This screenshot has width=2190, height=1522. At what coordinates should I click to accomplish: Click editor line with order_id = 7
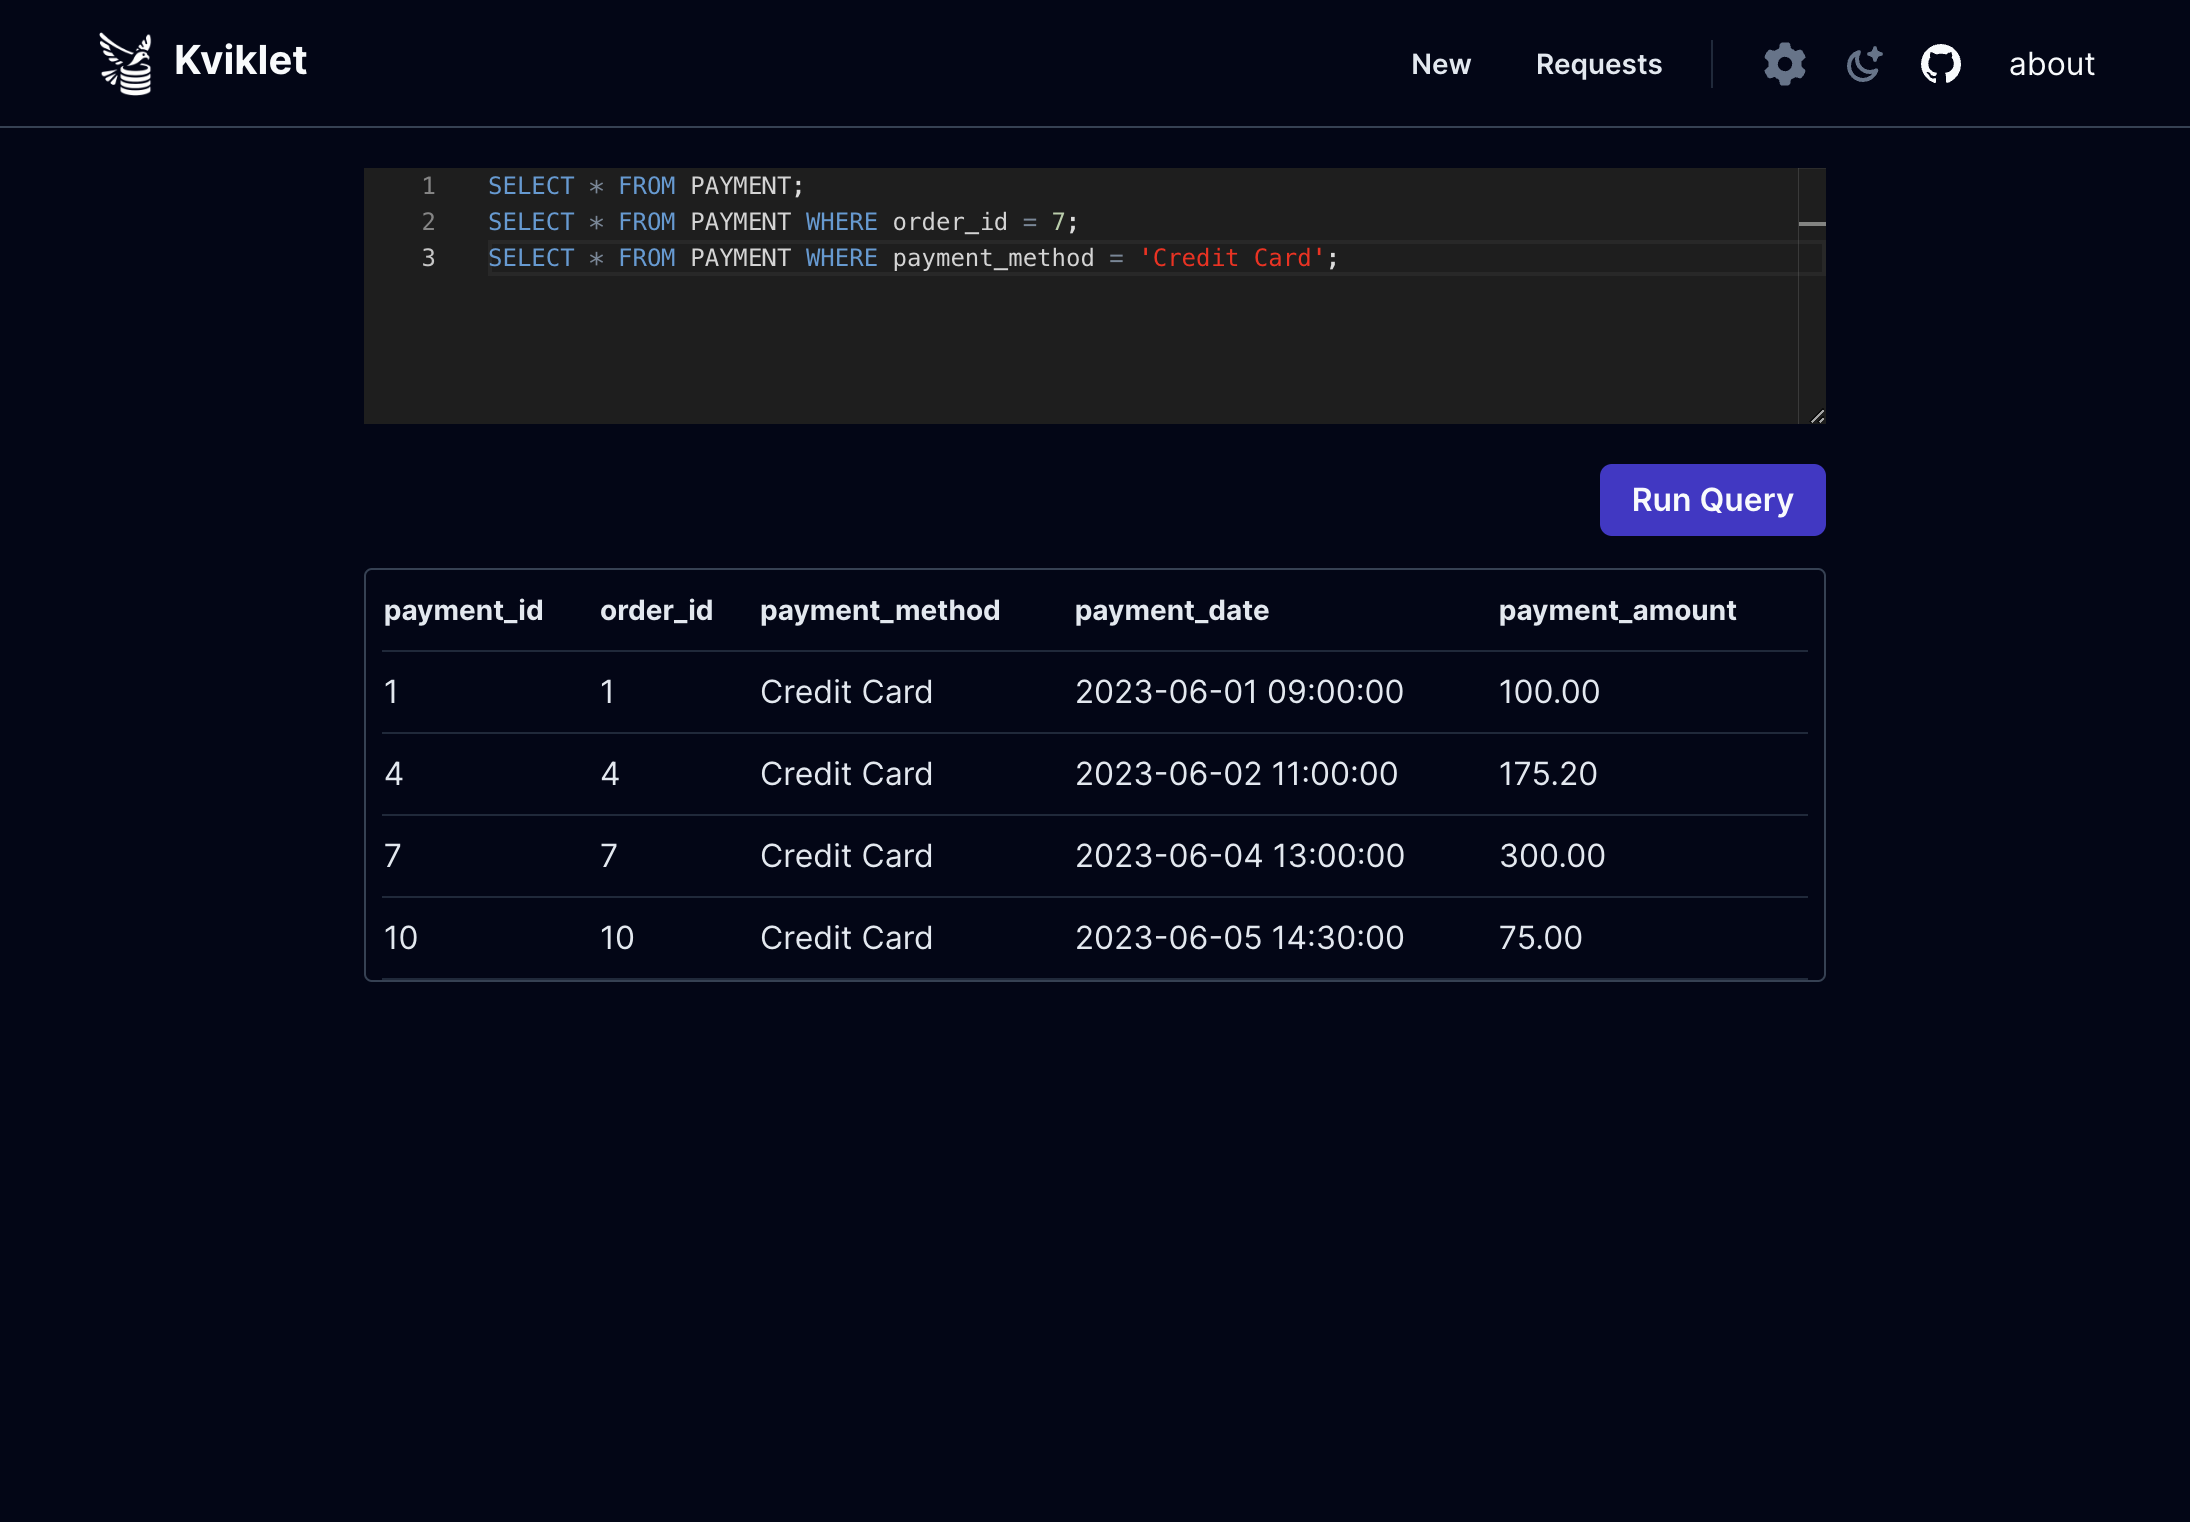(782, 222)
